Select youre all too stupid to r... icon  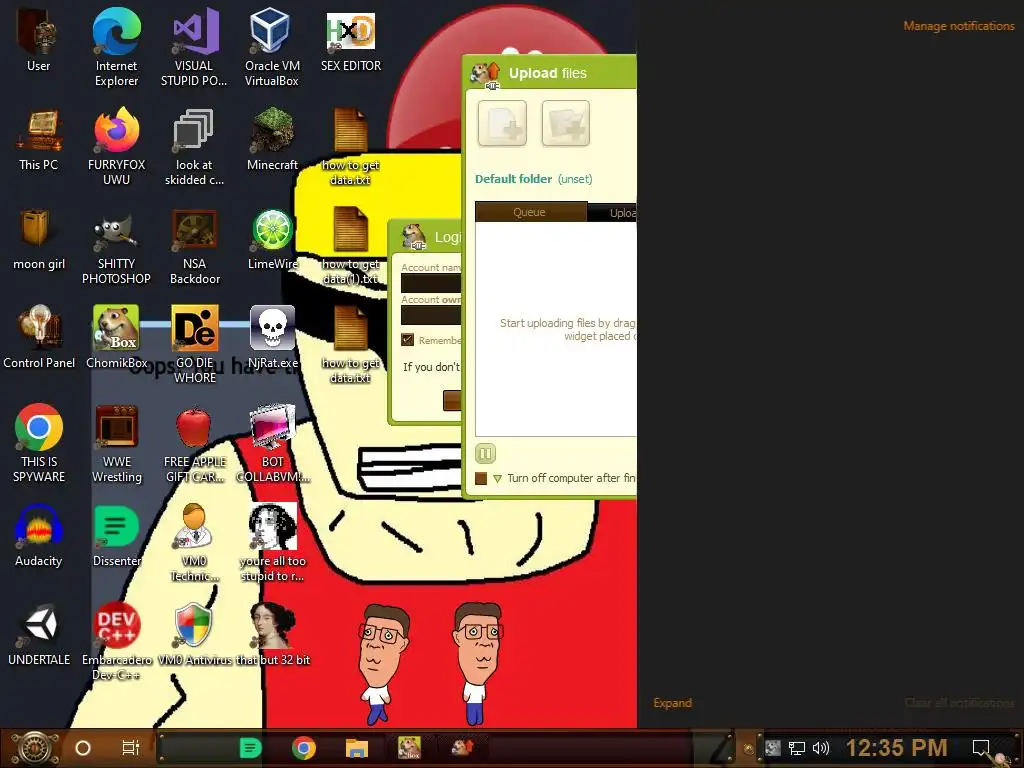[x=272, y=543]
